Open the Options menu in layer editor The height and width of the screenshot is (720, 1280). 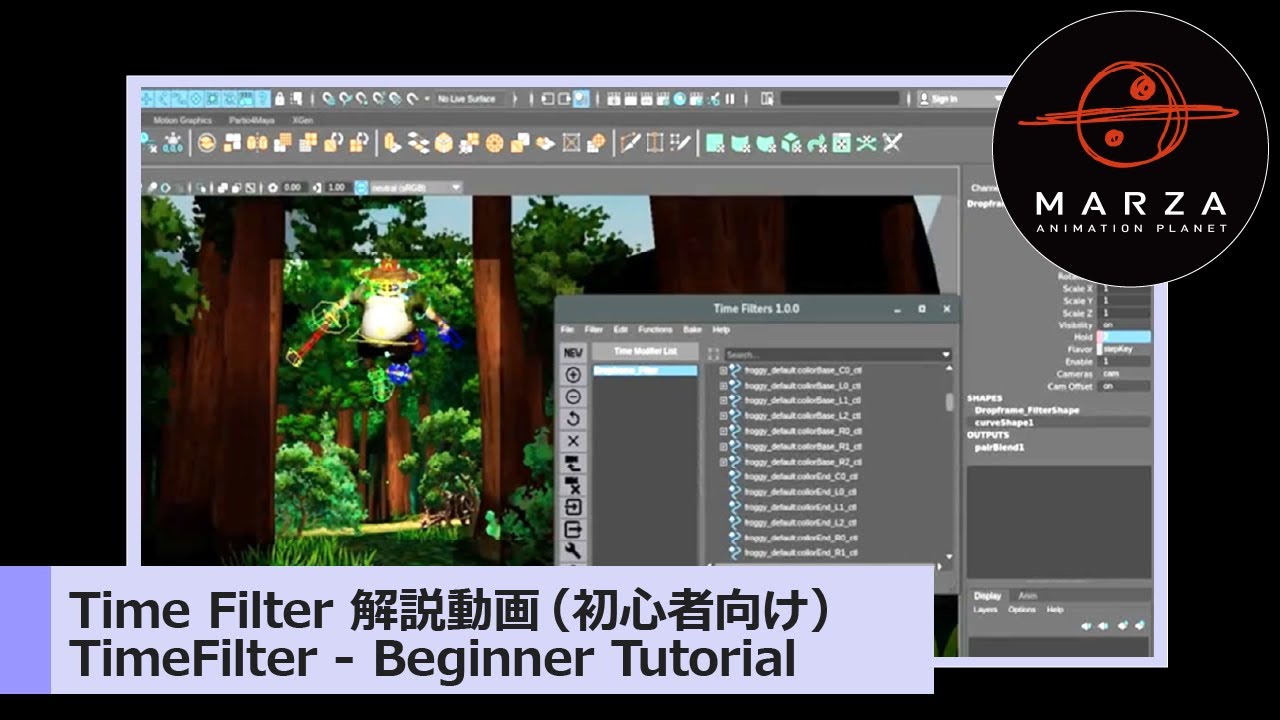click(x=1021, y=609)
